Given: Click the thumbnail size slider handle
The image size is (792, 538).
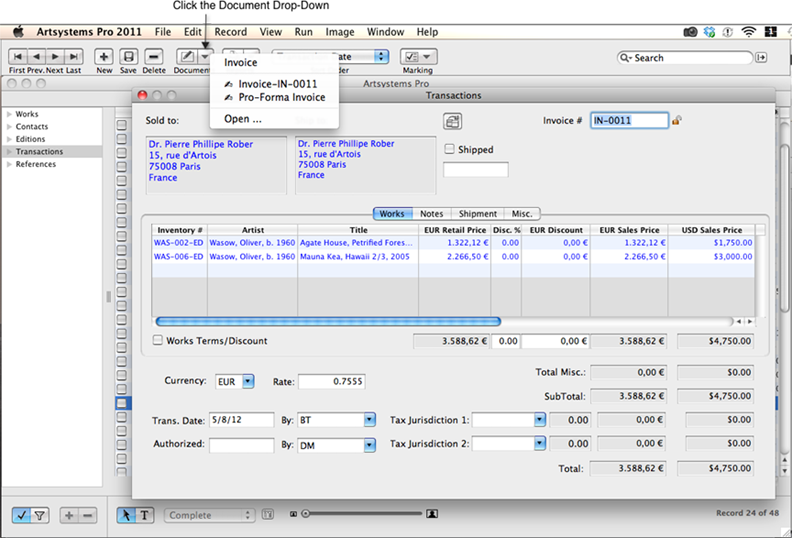Looking at the screenshot, I should coord(304,514).
